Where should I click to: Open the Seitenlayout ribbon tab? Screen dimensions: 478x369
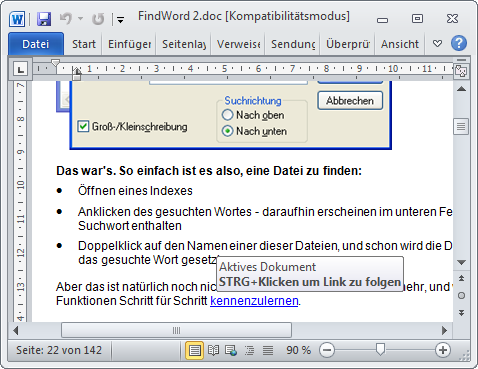[x=184, y=44]
